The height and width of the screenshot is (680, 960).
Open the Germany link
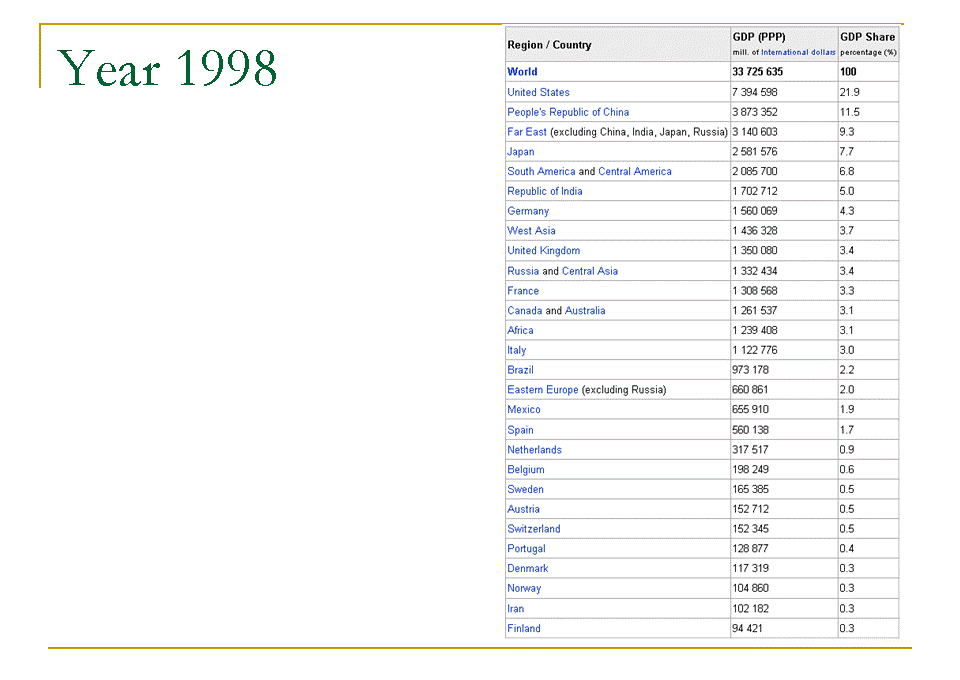[528, 211]
